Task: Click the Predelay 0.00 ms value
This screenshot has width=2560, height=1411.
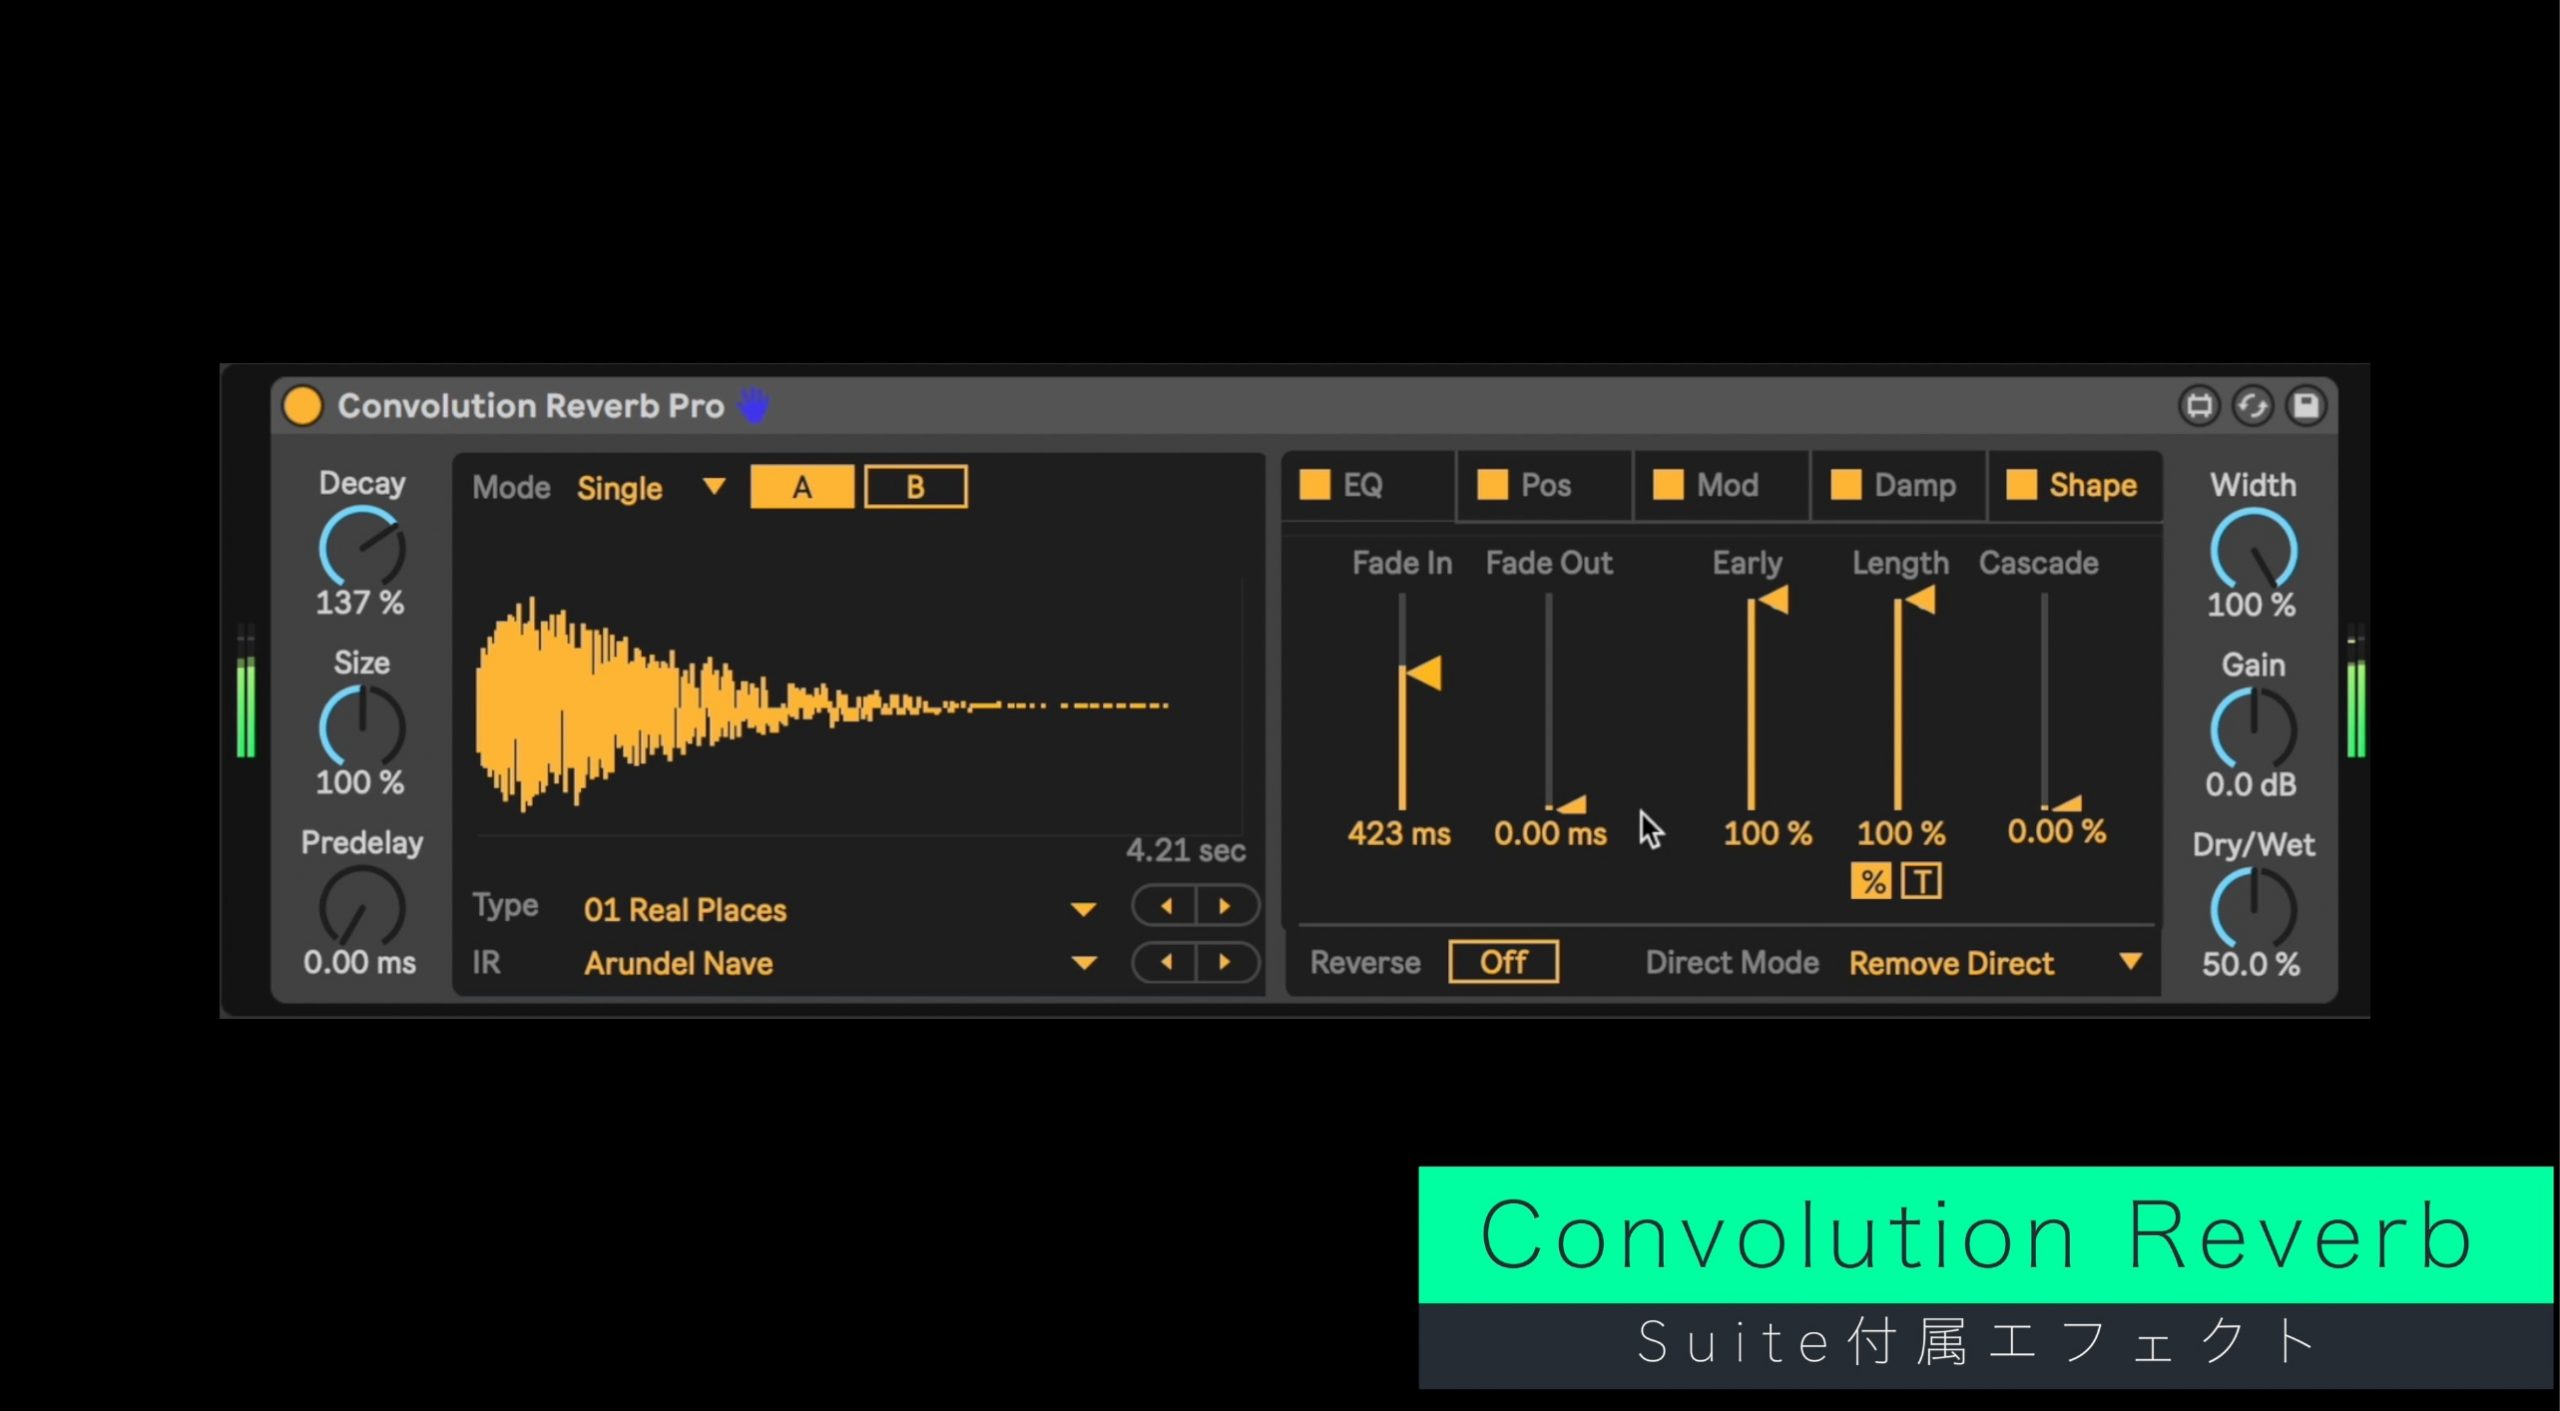Action: coord(360,962)
